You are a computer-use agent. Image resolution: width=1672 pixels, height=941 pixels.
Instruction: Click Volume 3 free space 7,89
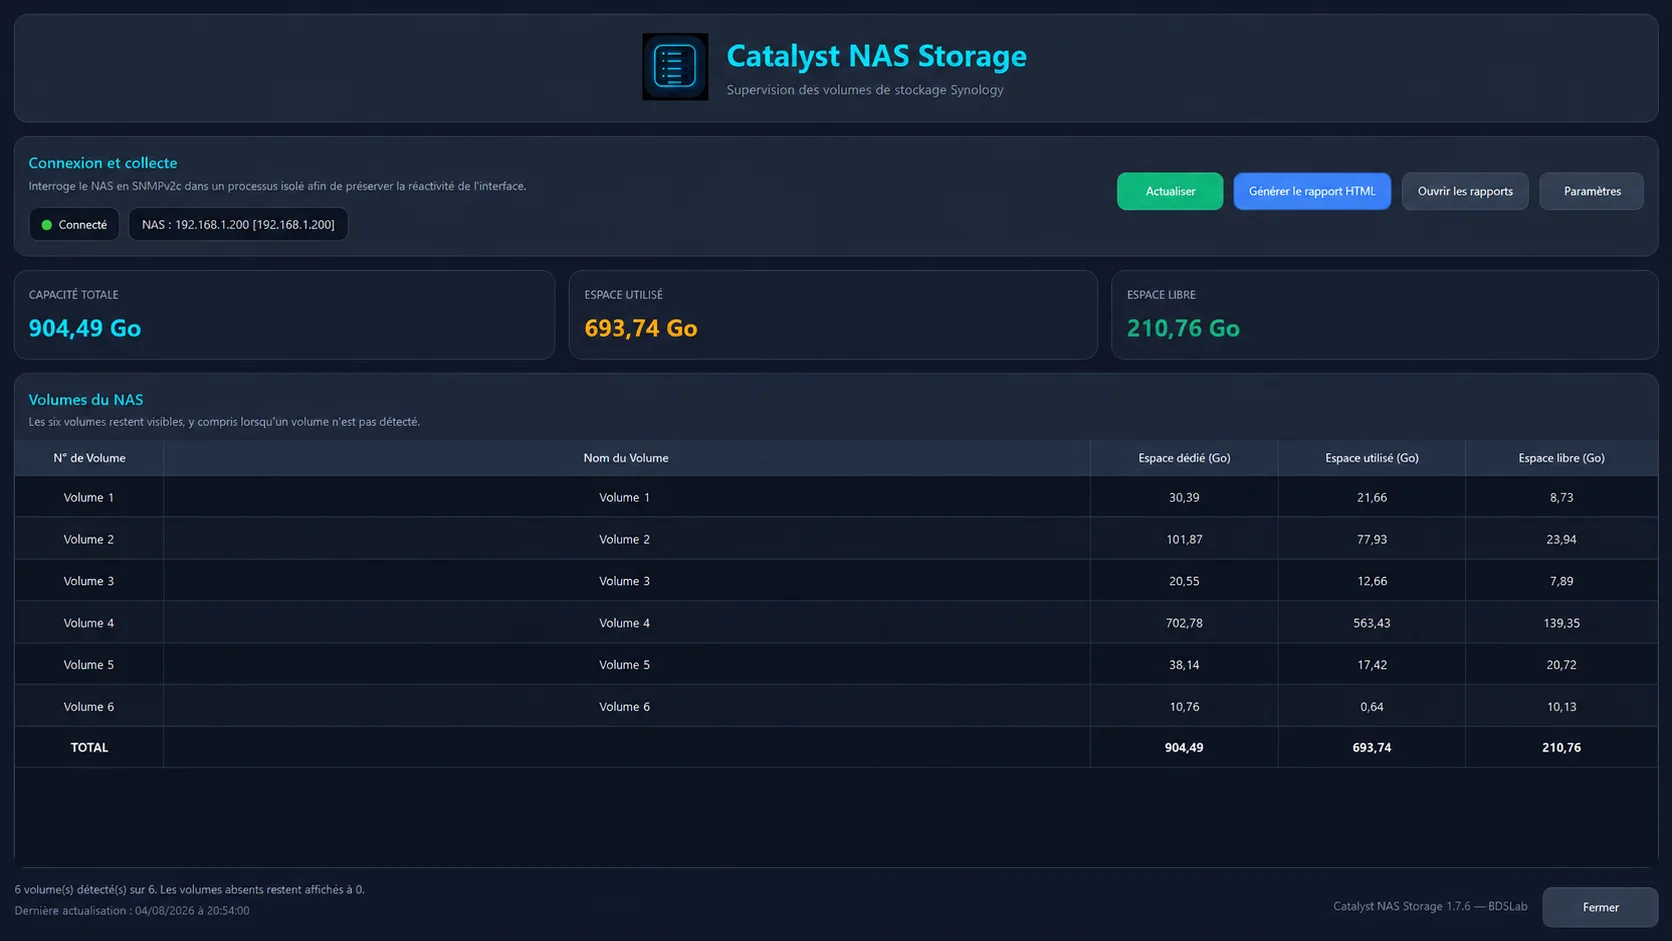(1561, 581)
